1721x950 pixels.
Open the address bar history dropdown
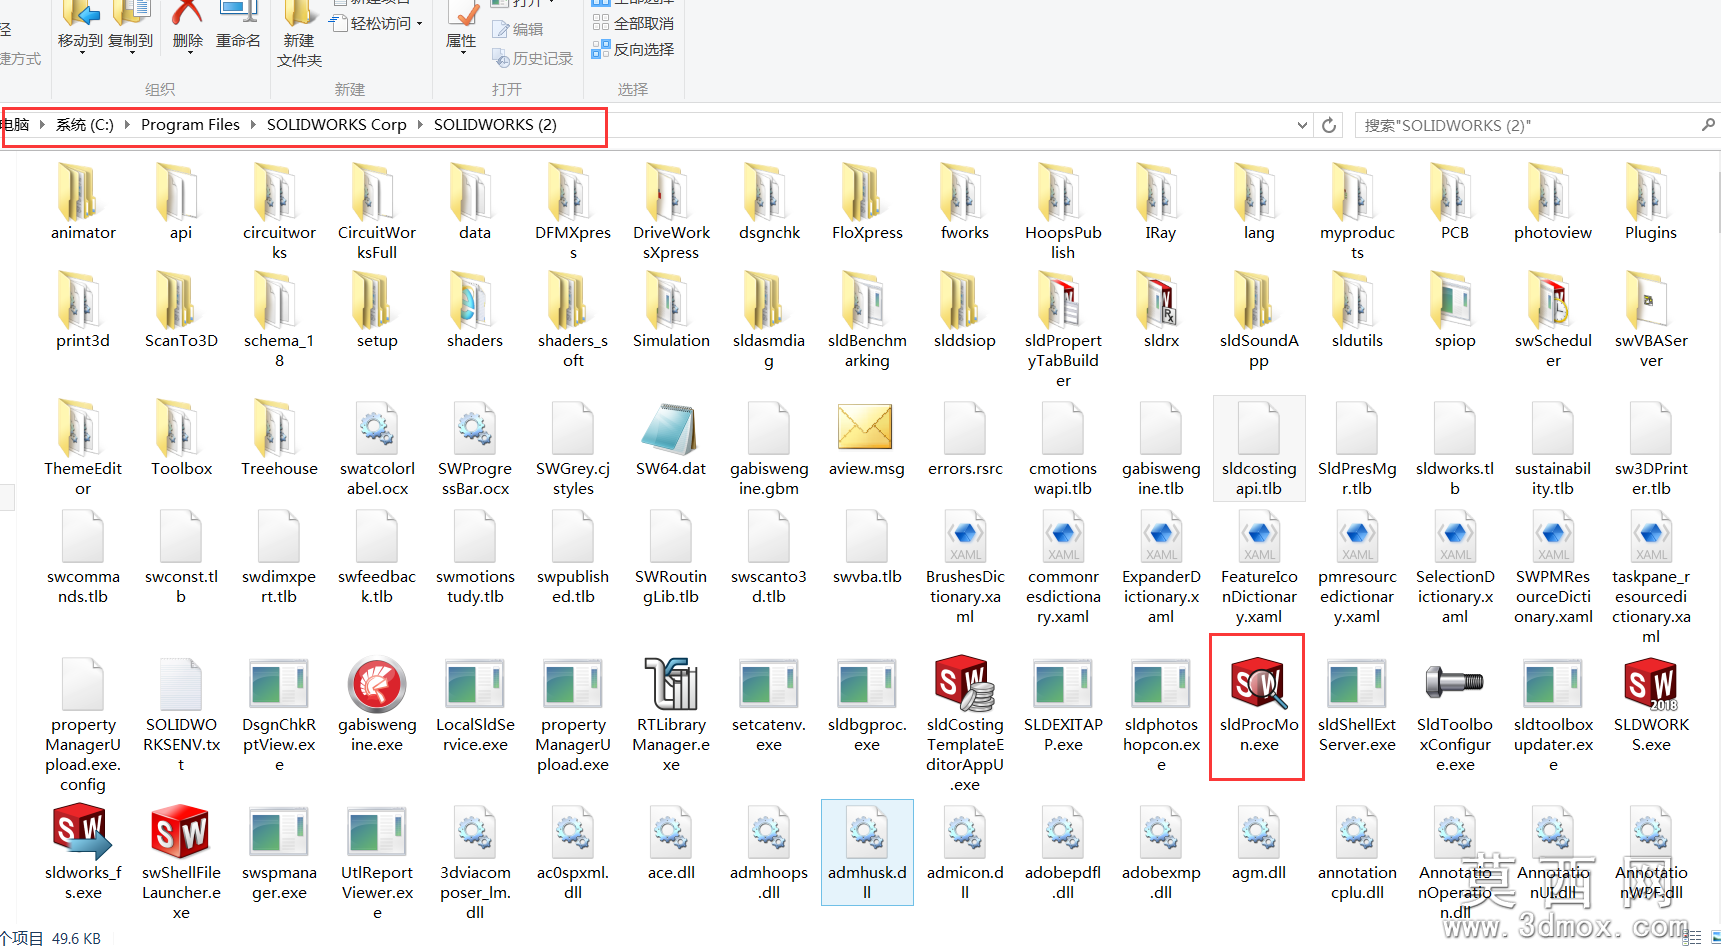pyautogui.click(x=1302, y=126)
